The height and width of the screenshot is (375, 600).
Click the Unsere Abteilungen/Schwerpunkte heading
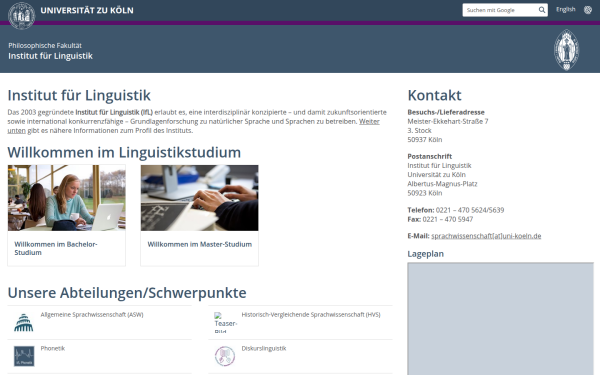coord(127,293)
